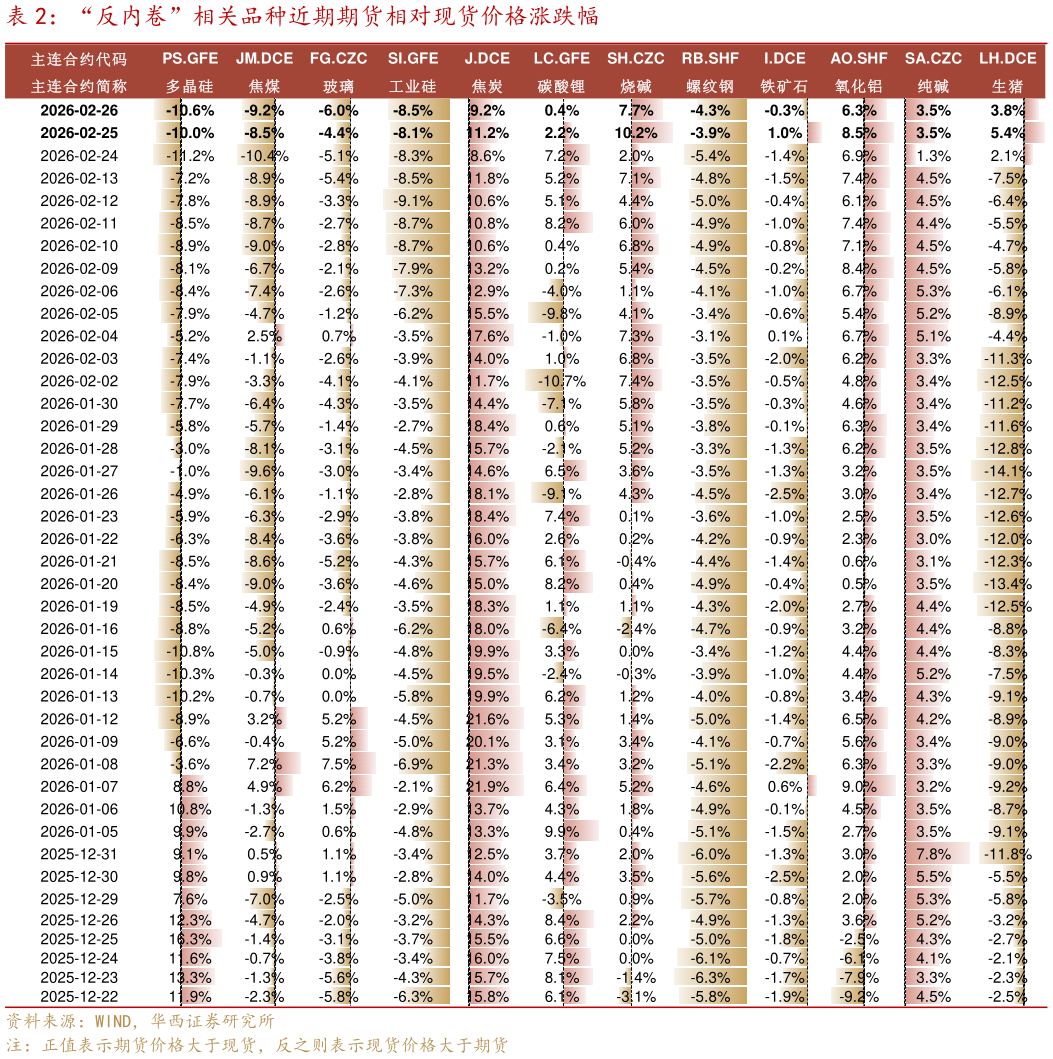
Task: Click the 21.9% value in J.DCE column
Action: point(488,786)
